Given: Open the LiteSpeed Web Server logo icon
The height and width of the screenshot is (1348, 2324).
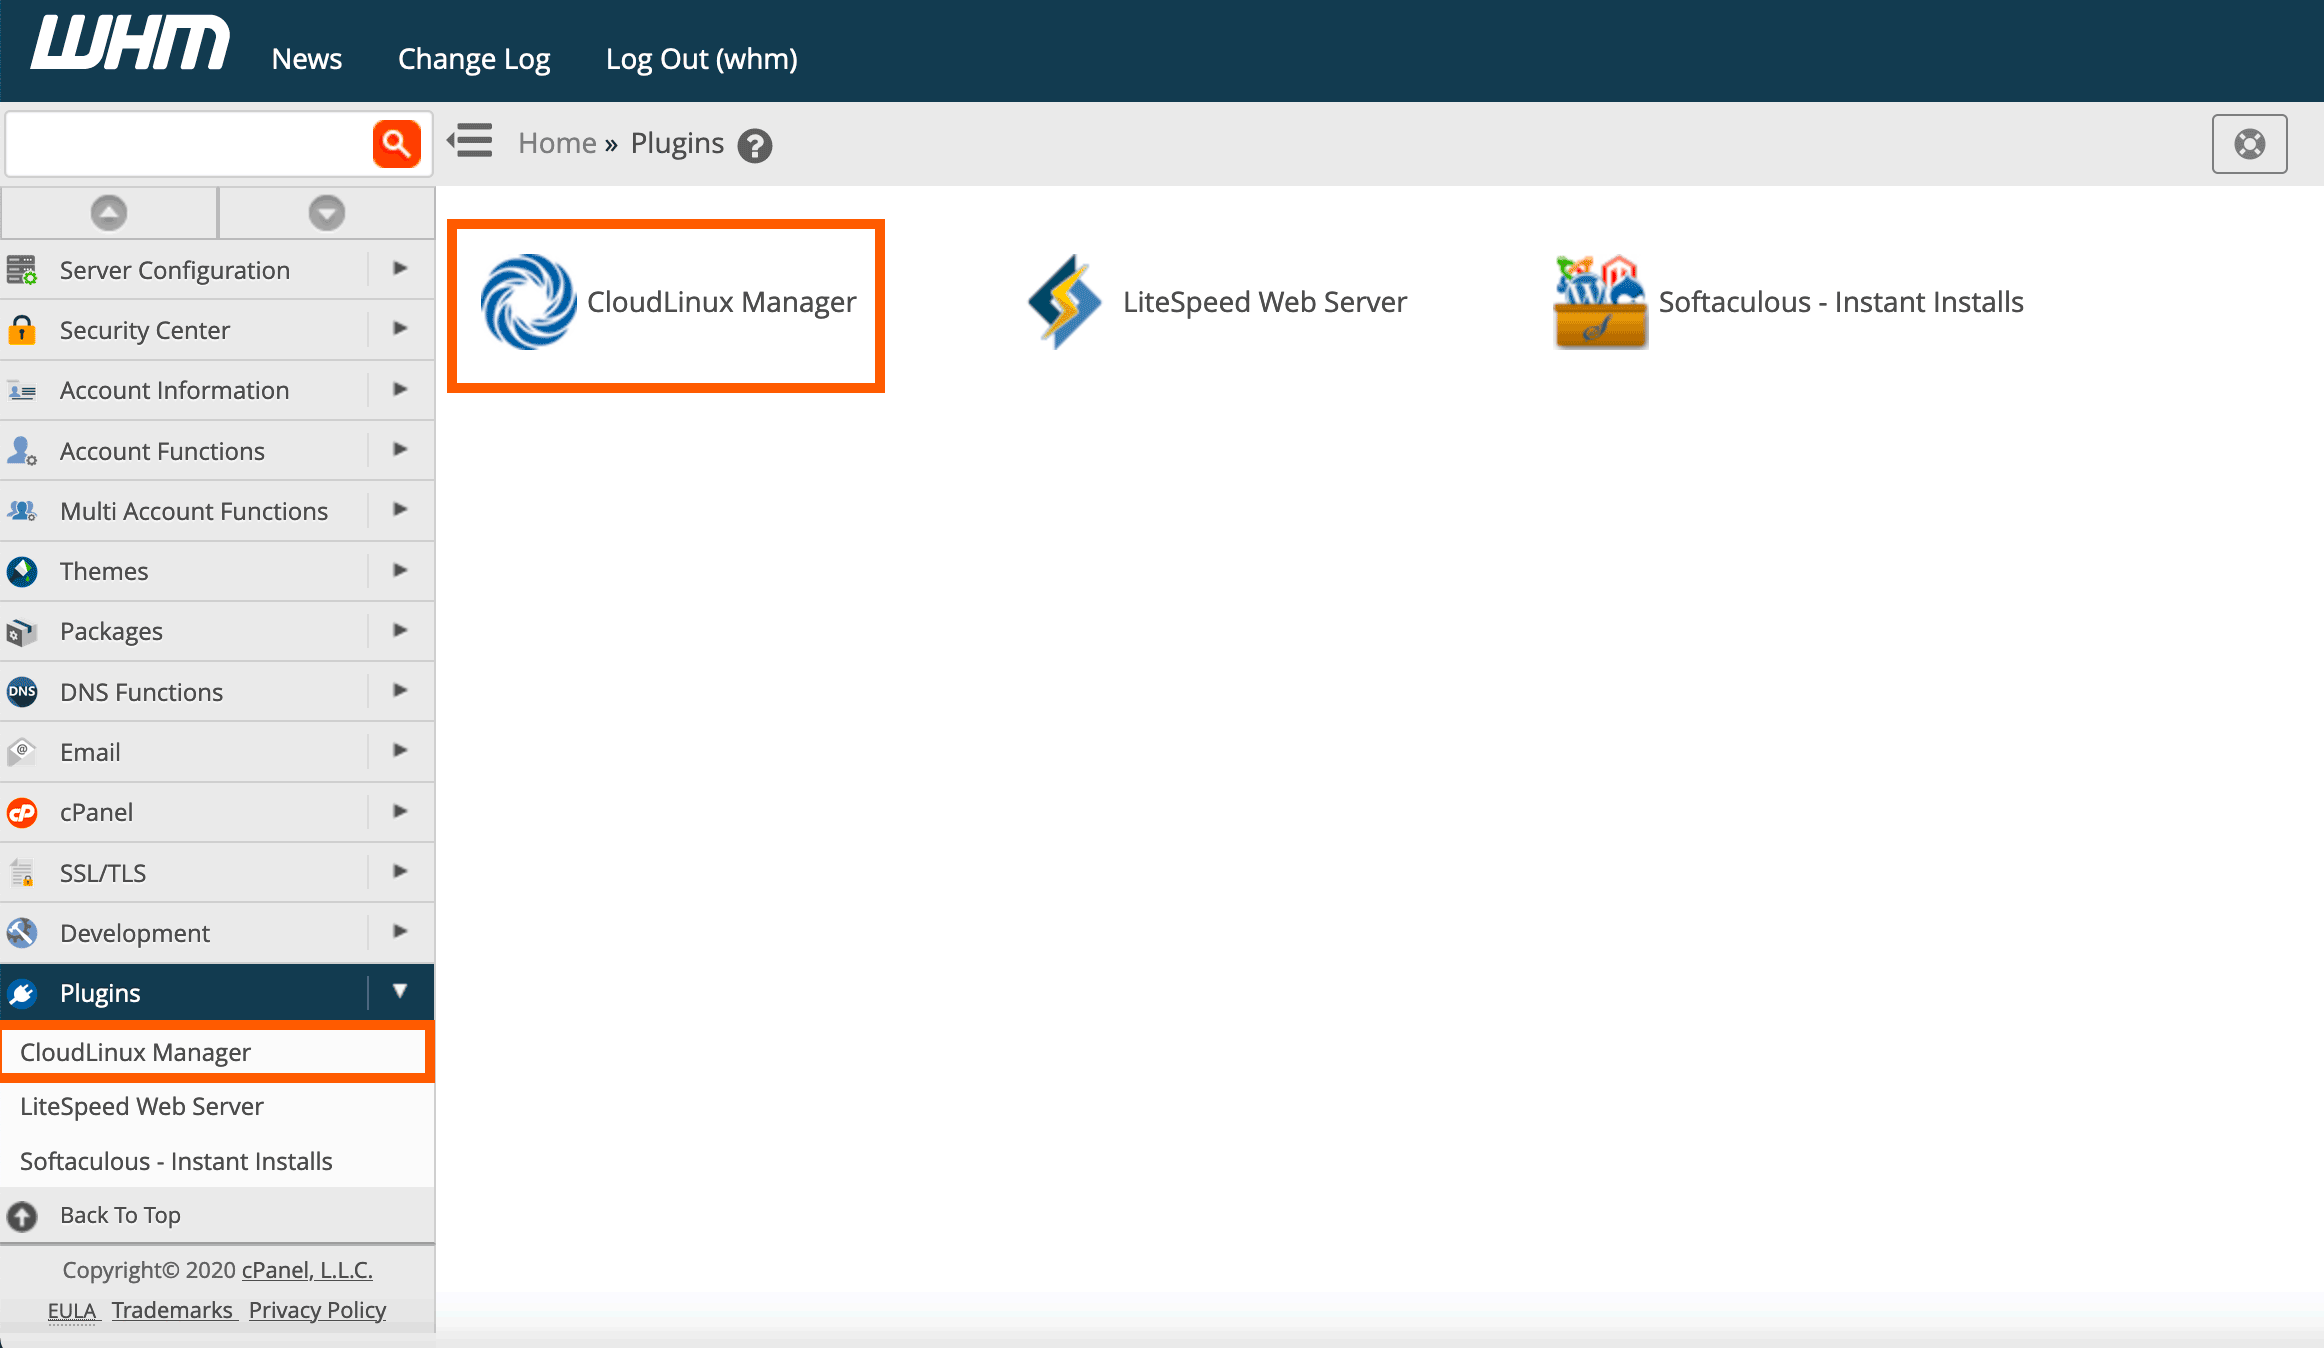Looking at the screenshot, I should [1065, 302].
